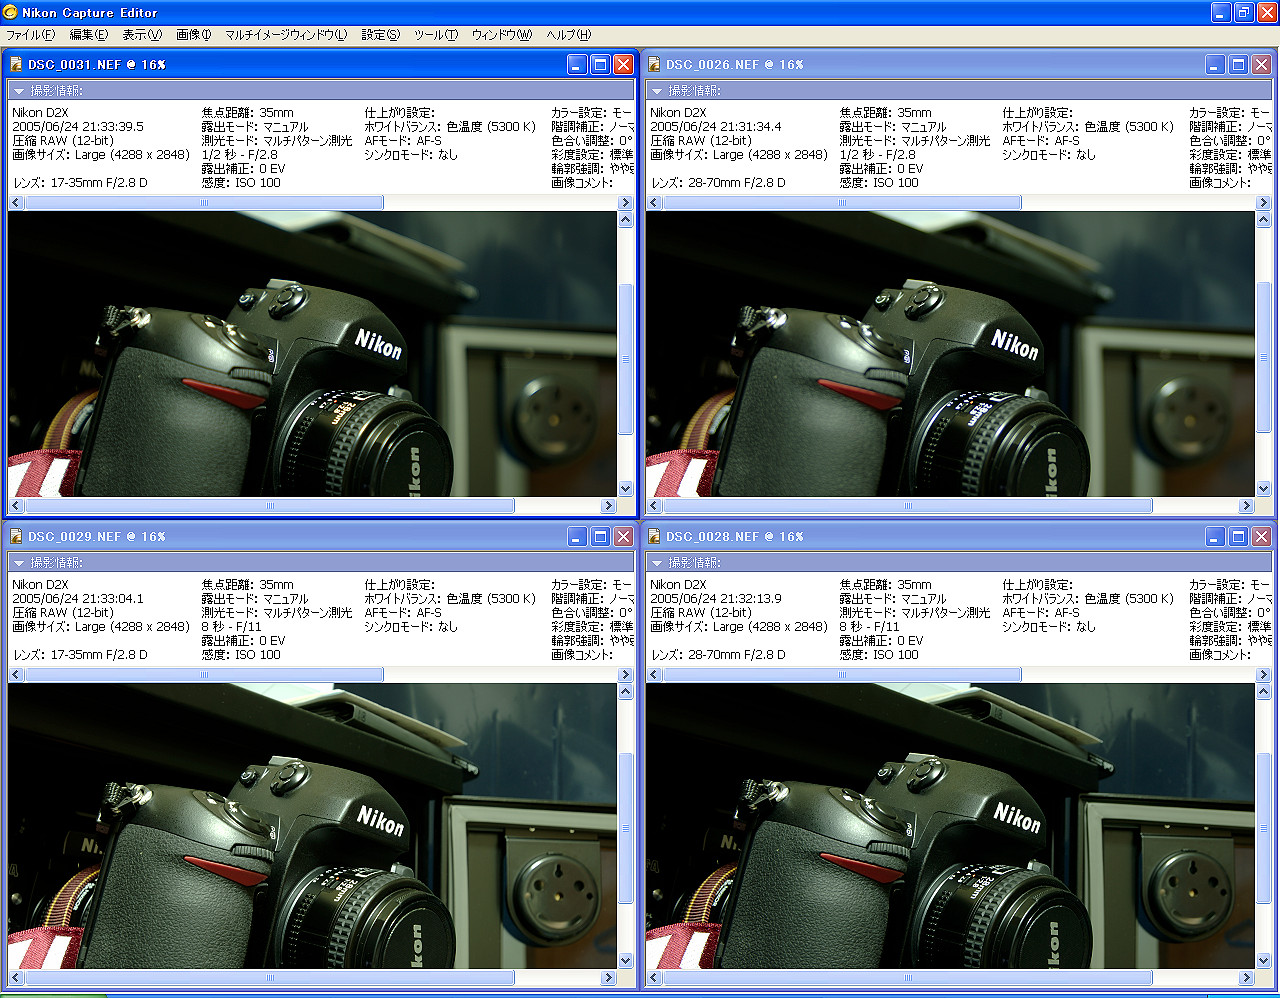1280x998 pixels.
Task: Open the 画像(I) menu
Action: 194,35
